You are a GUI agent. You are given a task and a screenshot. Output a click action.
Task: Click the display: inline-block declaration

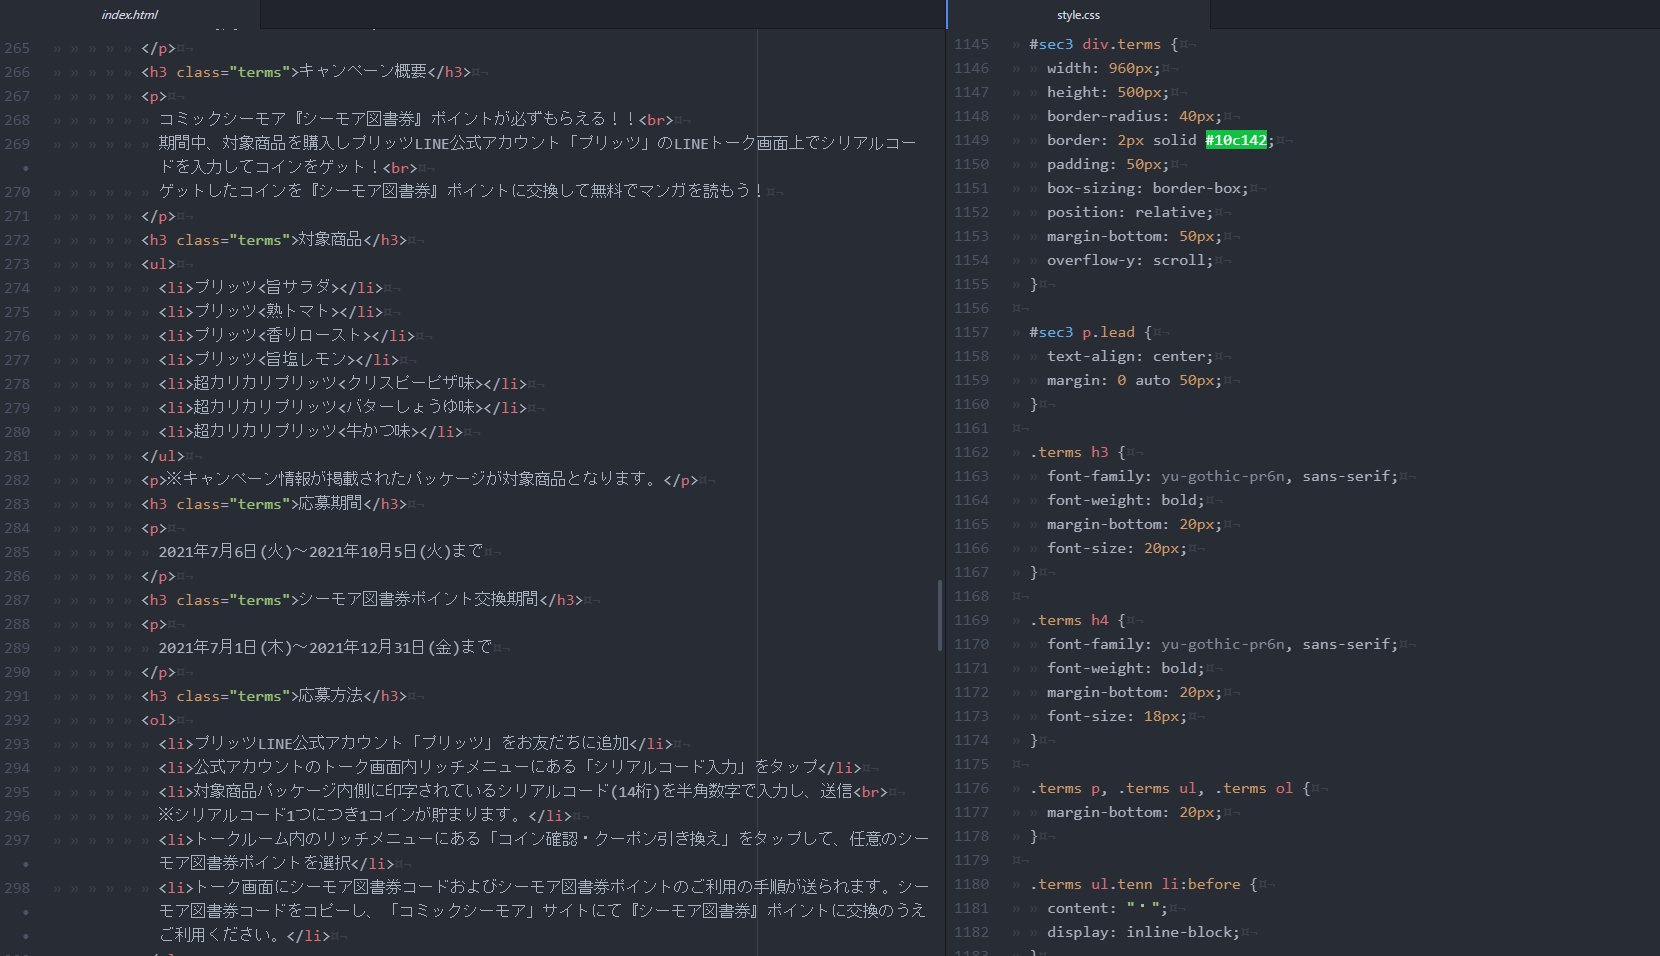tap(1143, 932)
